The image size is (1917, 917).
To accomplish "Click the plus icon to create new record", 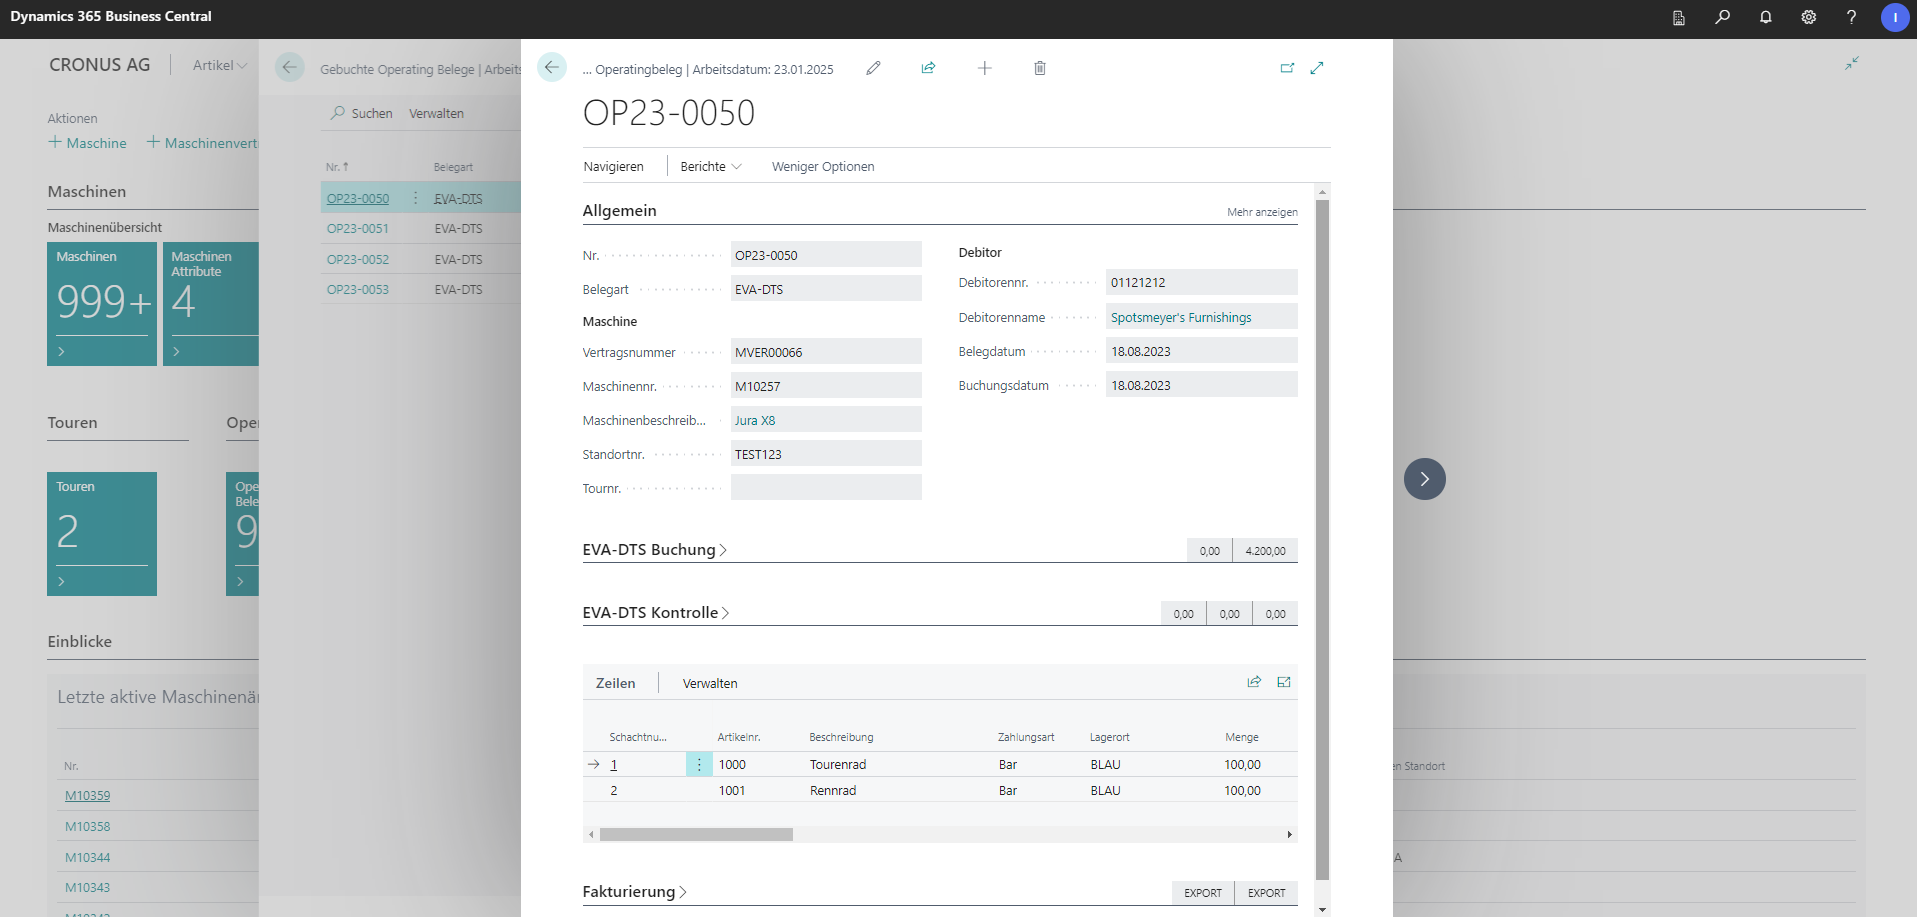I will click(x=984, y=68).
